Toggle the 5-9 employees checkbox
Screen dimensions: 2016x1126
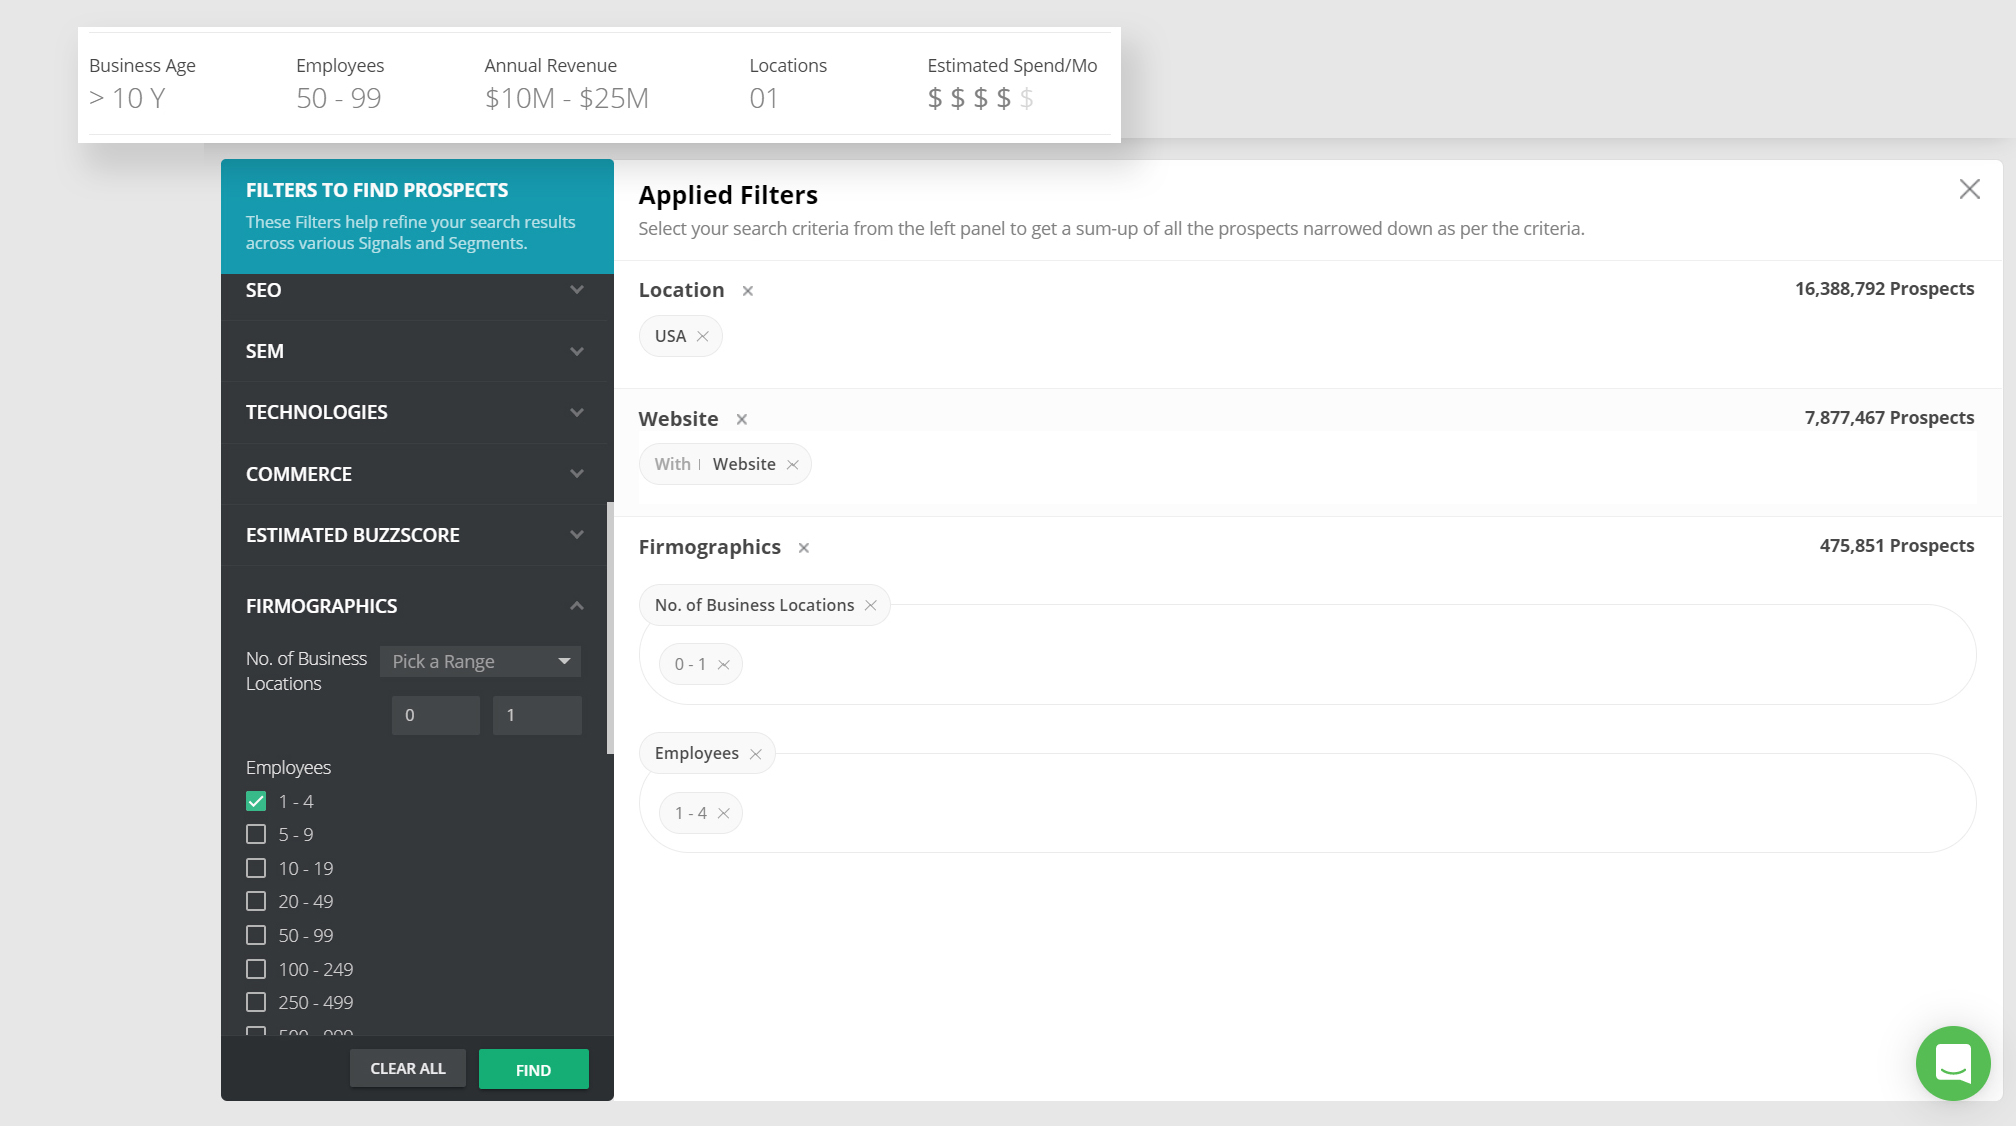tap(256, 834)
